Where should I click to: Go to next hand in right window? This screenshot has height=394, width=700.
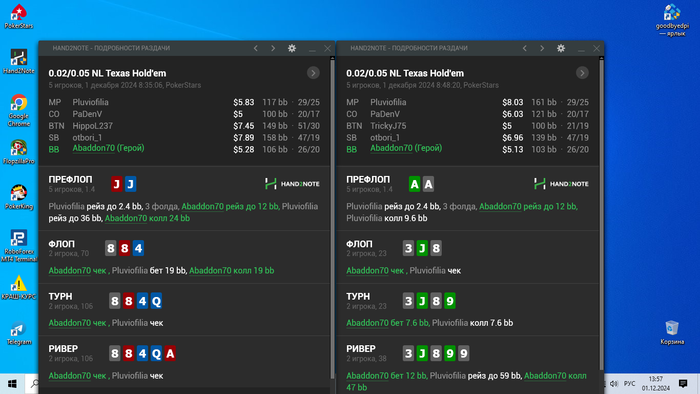point(542,48)
